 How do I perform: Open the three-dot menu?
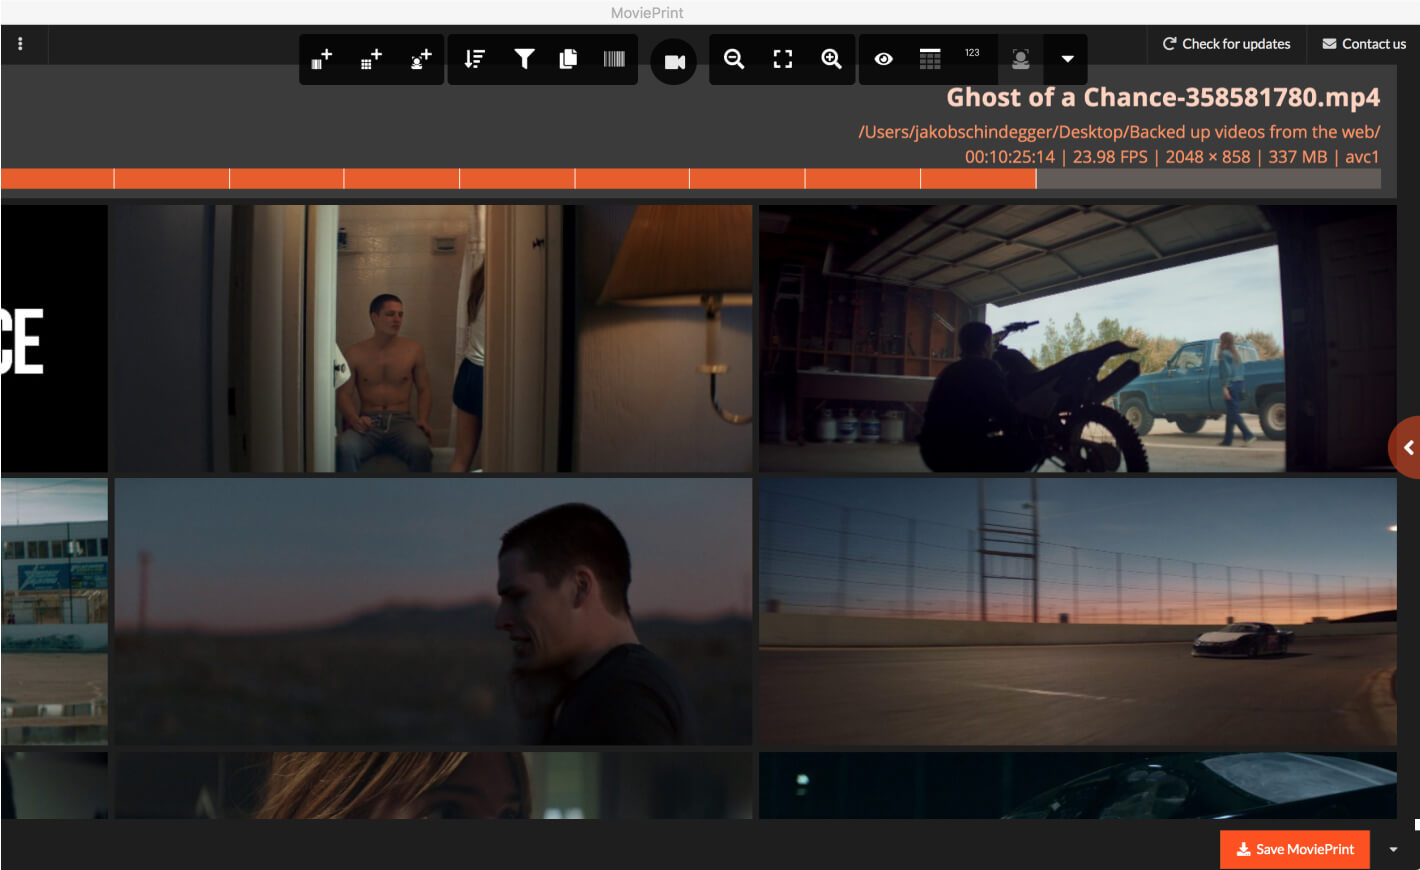point(20,44)
